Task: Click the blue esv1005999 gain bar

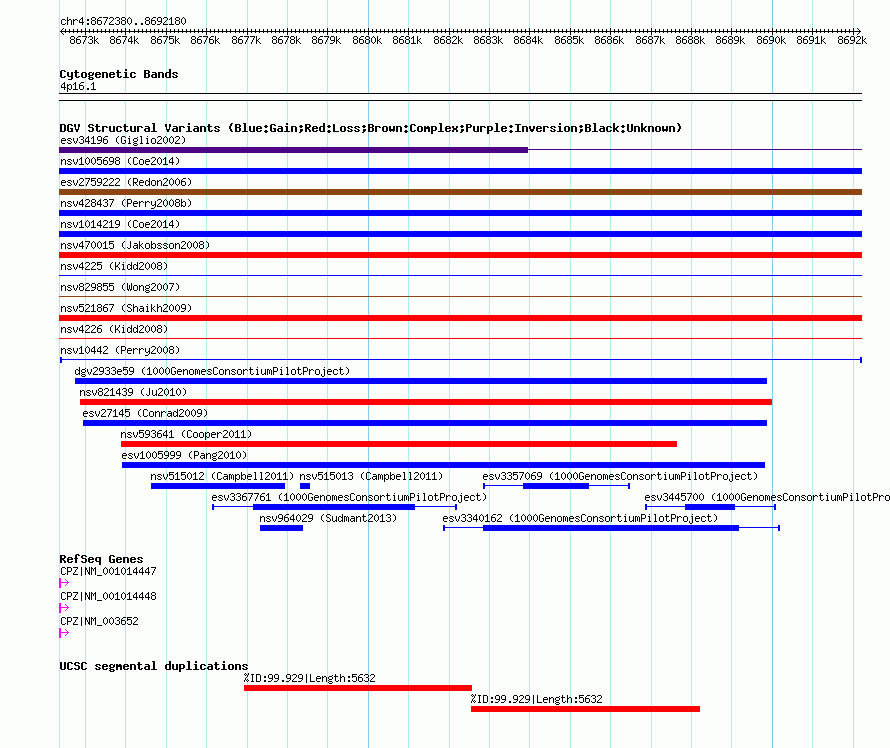Action: (443, 465)
